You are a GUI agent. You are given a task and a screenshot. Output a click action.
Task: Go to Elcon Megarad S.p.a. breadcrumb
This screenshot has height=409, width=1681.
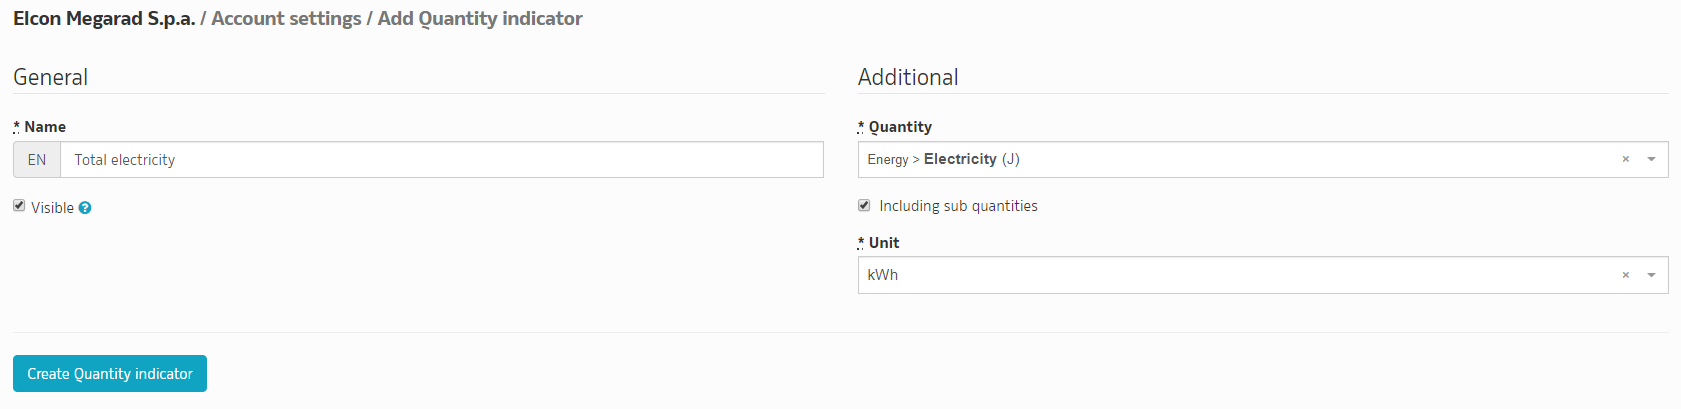[104, 19]
